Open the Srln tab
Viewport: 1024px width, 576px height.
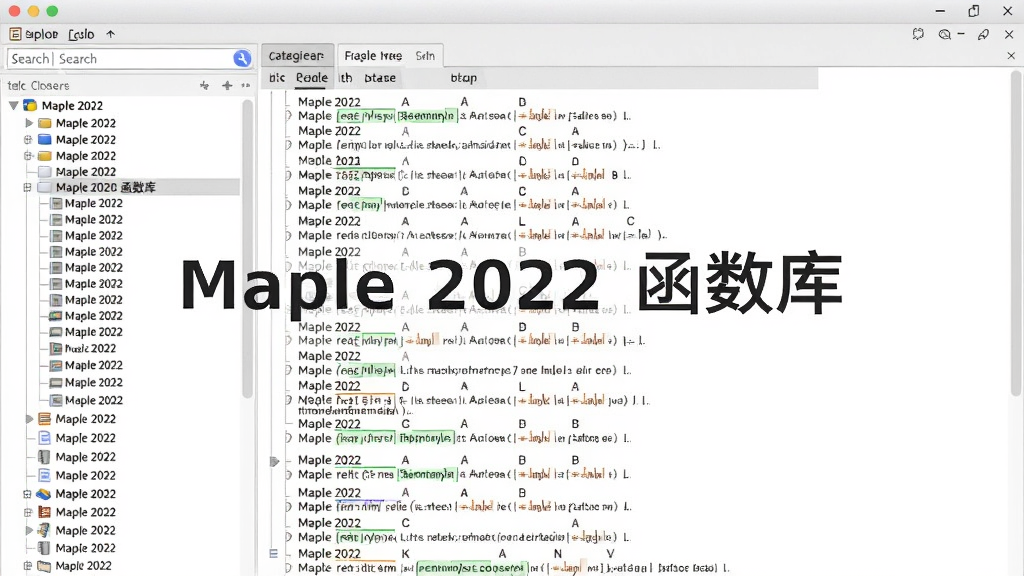424,56
